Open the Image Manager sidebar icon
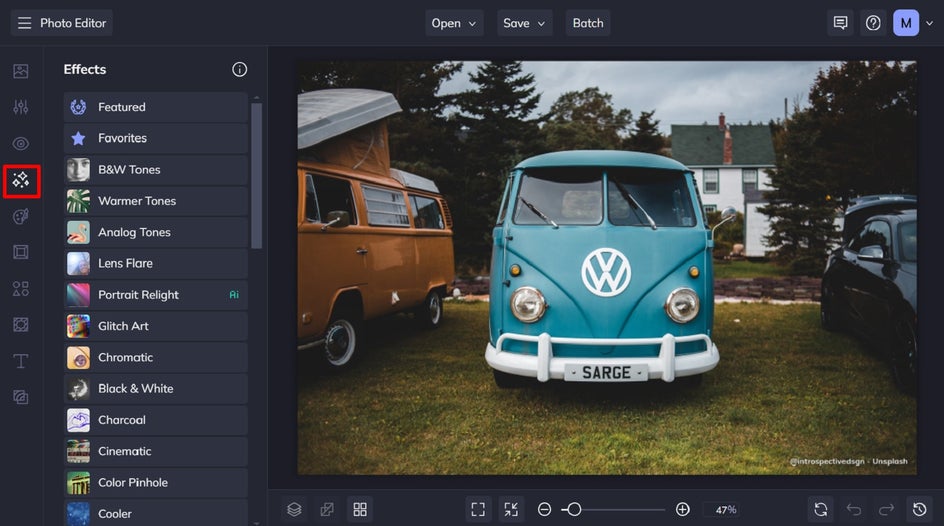The image size is (944, 526). tap(21, 71)
